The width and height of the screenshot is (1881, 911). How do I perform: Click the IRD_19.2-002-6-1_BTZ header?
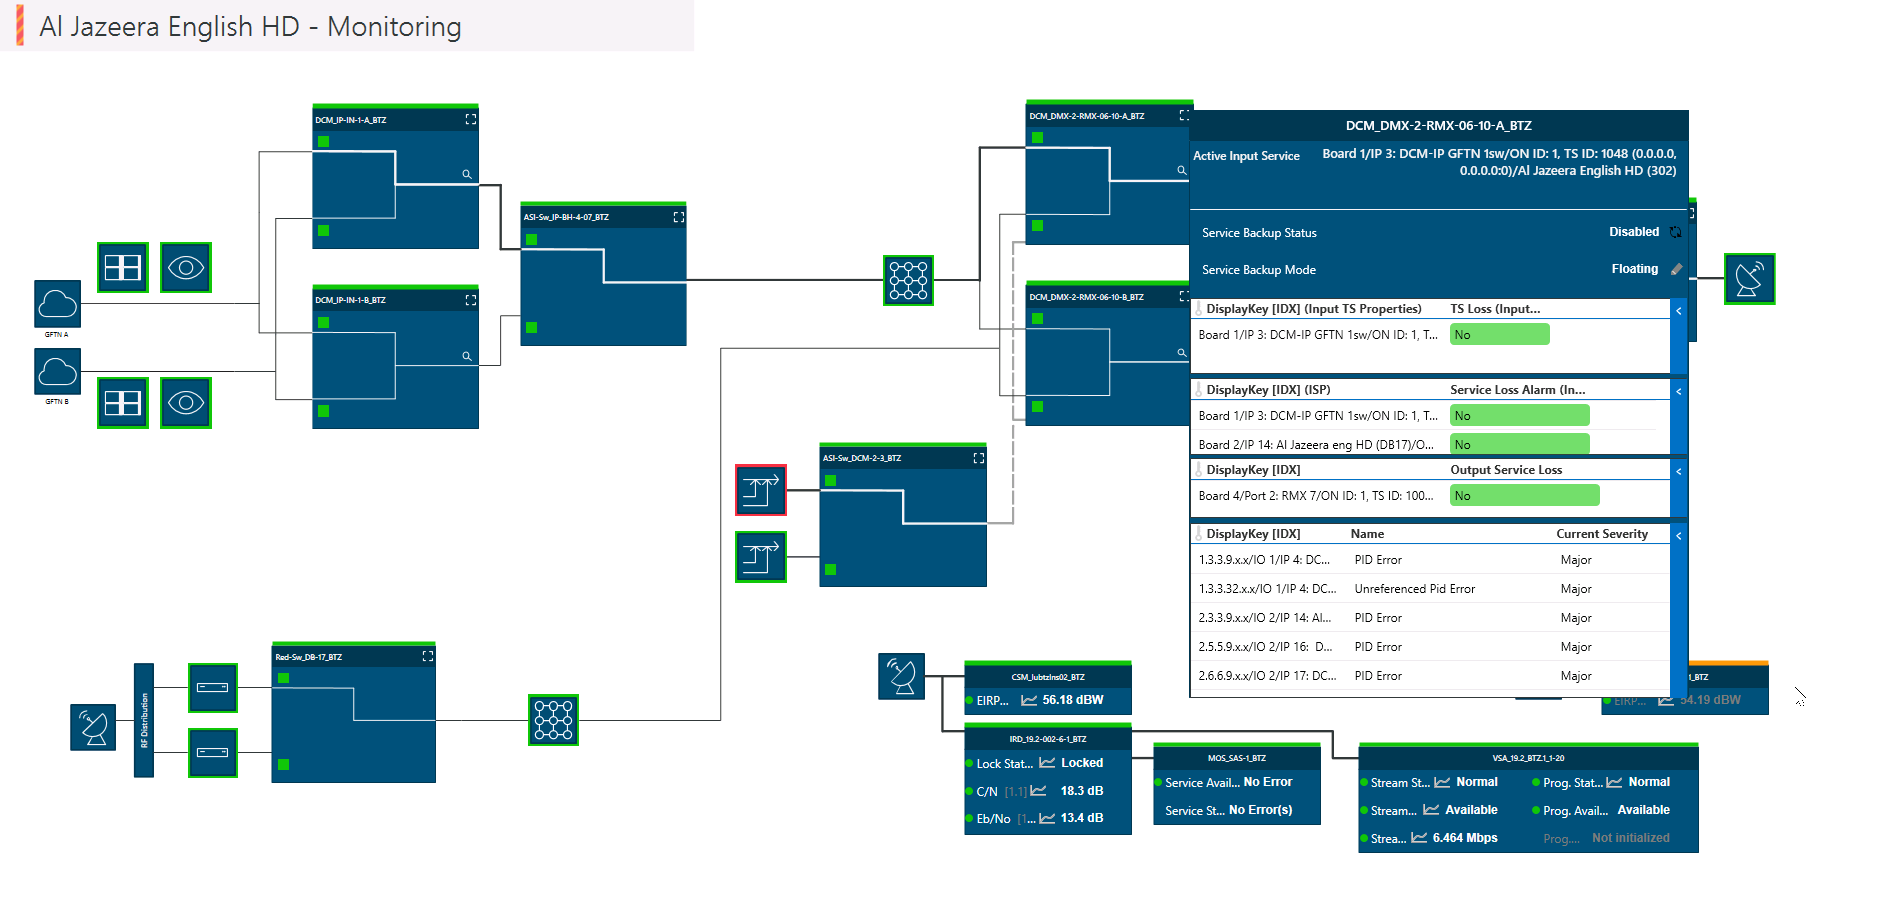coord(1048,738)
